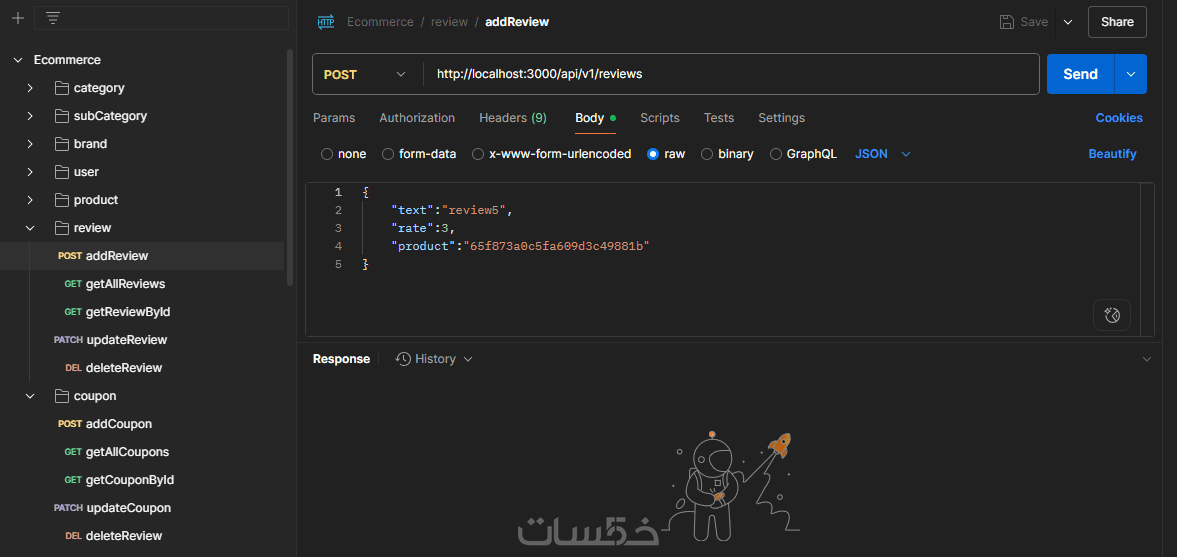Open the JSON format dropdown
This screenshot has height=557, width=1177.
coord(883,154)
